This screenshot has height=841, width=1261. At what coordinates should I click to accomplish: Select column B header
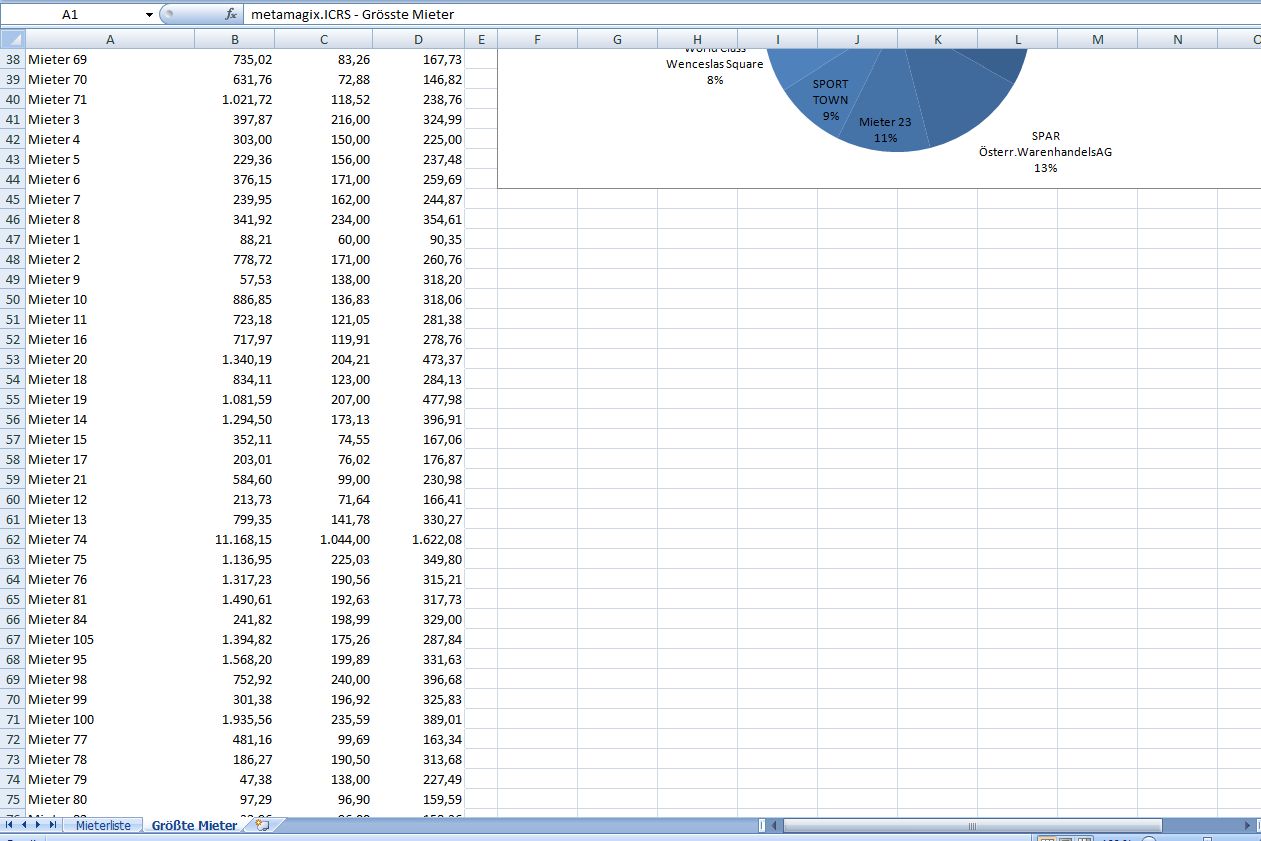tap(234, 39)
